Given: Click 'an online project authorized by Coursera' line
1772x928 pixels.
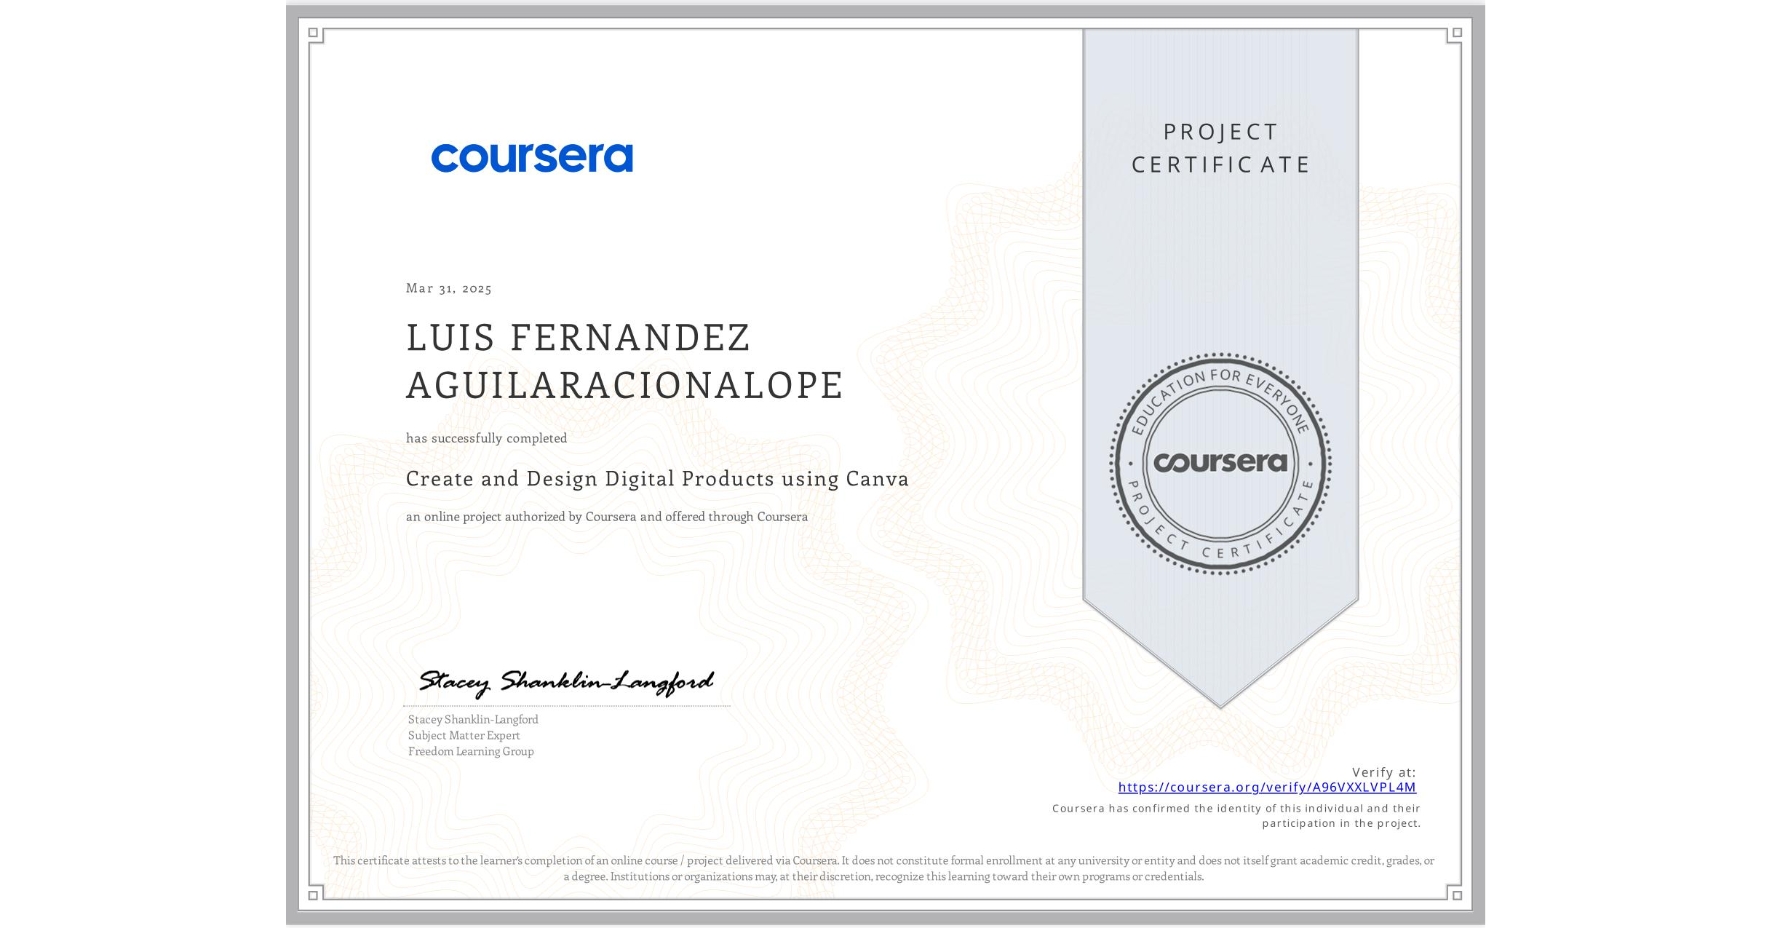Looking at the screenshot, I should 607,517.
